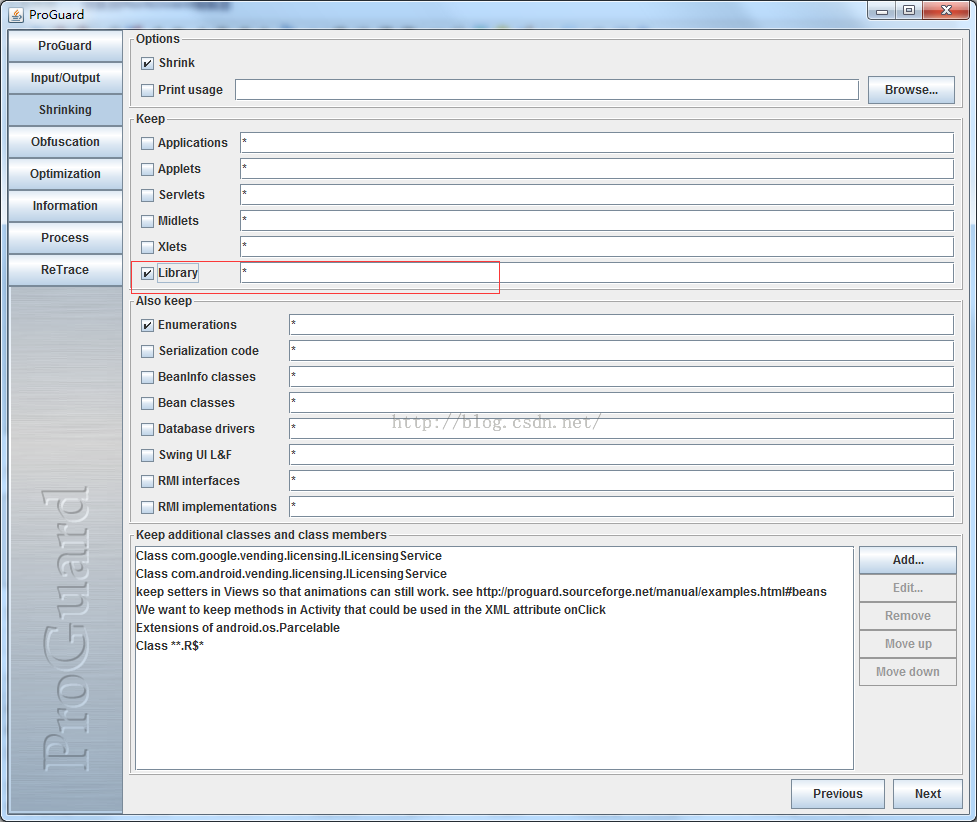Click the Browse... button for print usage
This screenshot has width=977, height=822.
coord(911,90)
